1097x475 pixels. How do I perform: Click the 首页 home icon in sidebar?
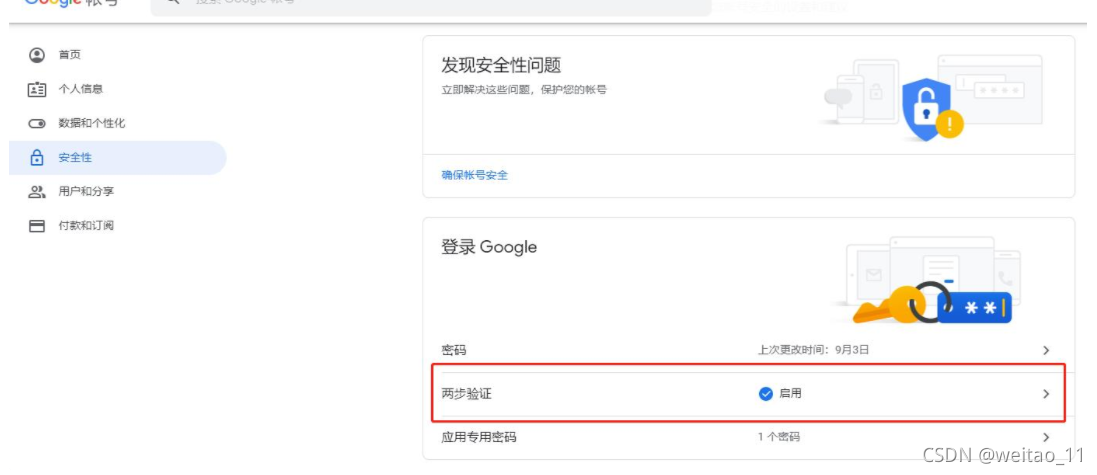coord(36,55)
